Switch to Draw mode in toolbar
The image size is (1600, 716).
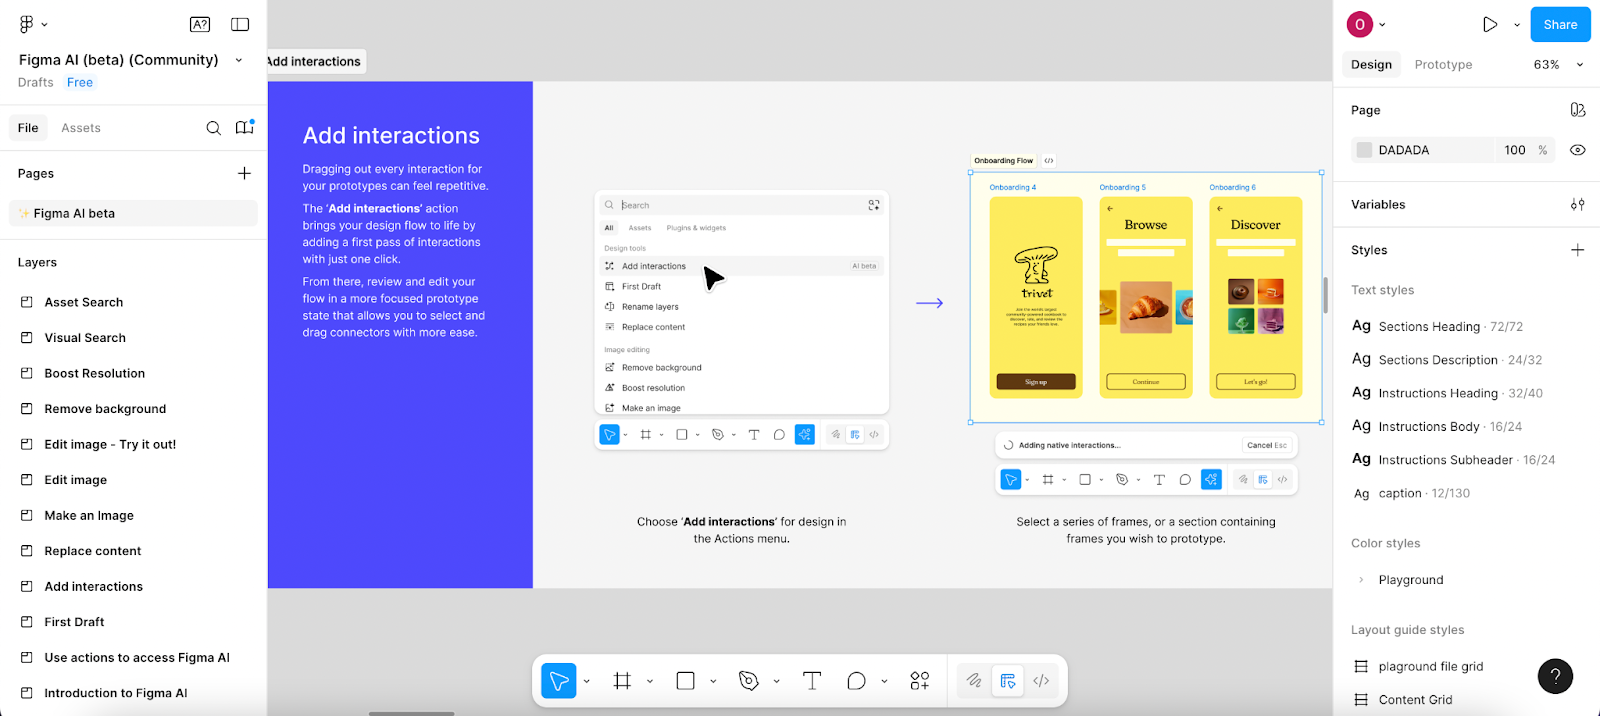pyautogui.click(x=974, y=681)
